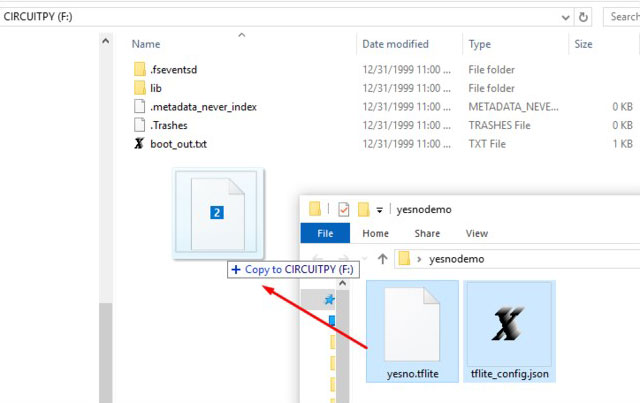
Task: Expand the Quick Access Toolbar customize arrow
Action: coord(380,210)
